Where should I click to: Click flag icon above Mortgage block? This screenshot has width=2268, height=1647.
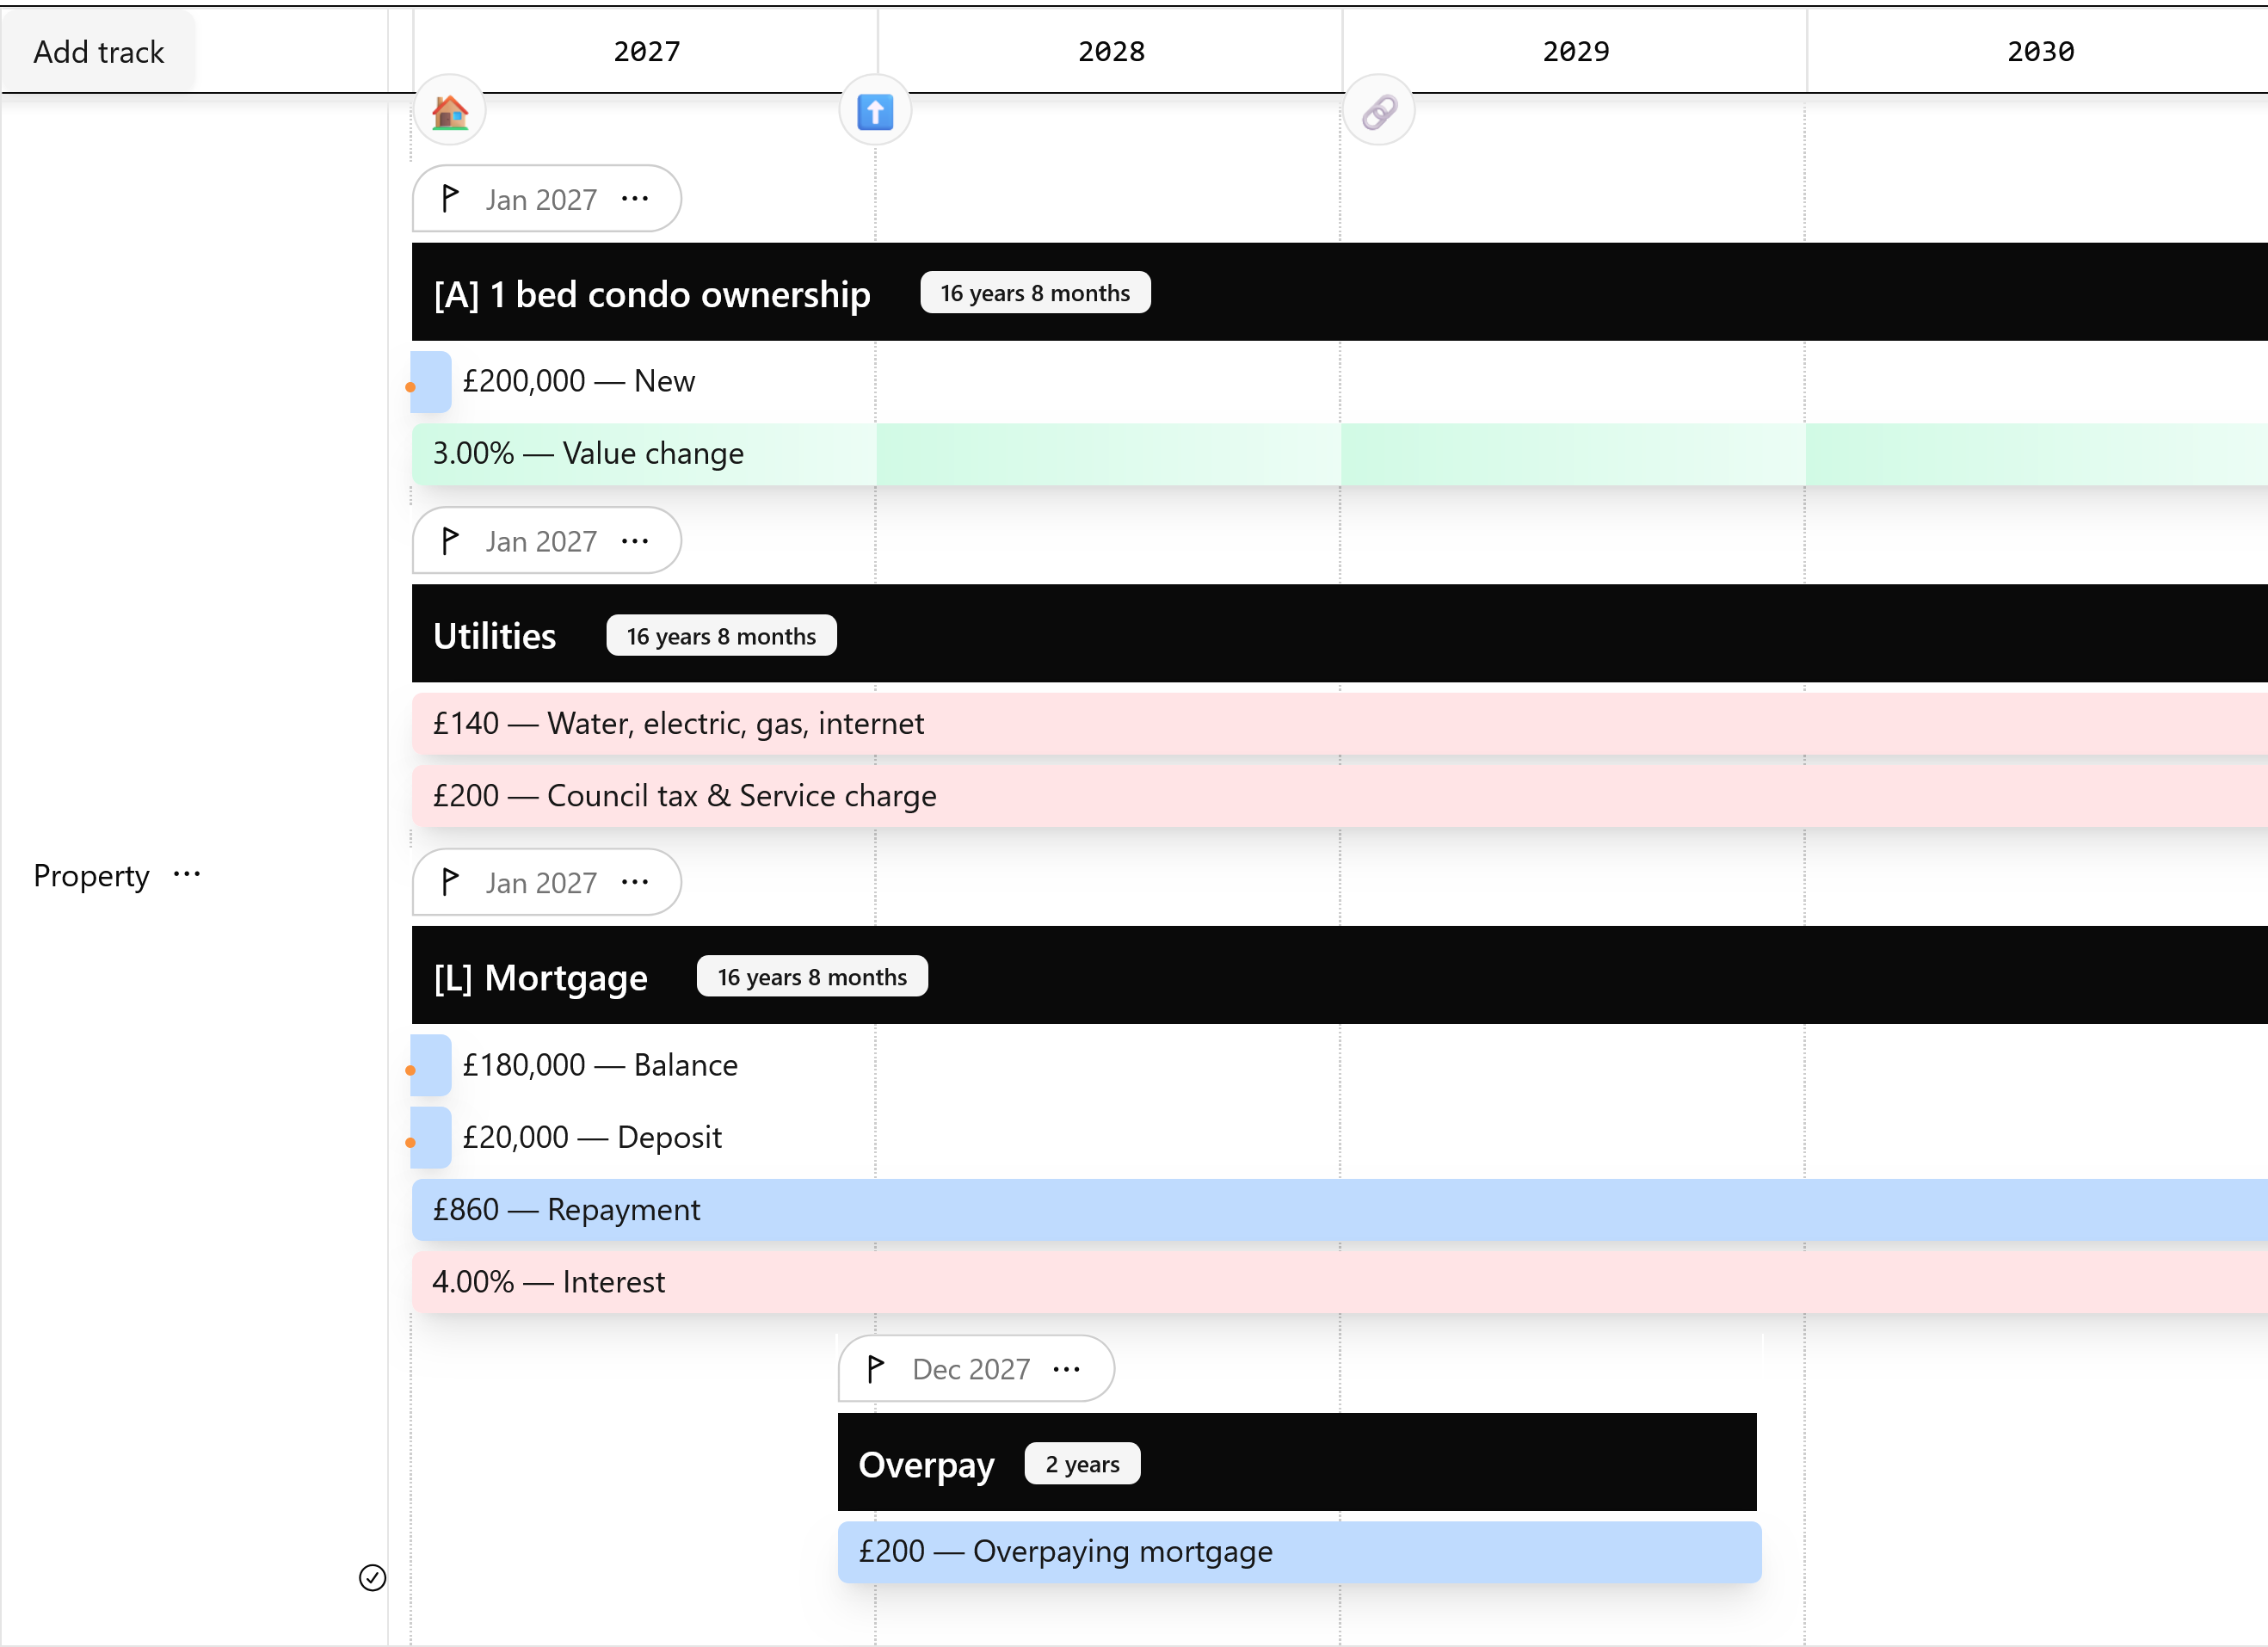pyautogui.click(x=450, y=882)
